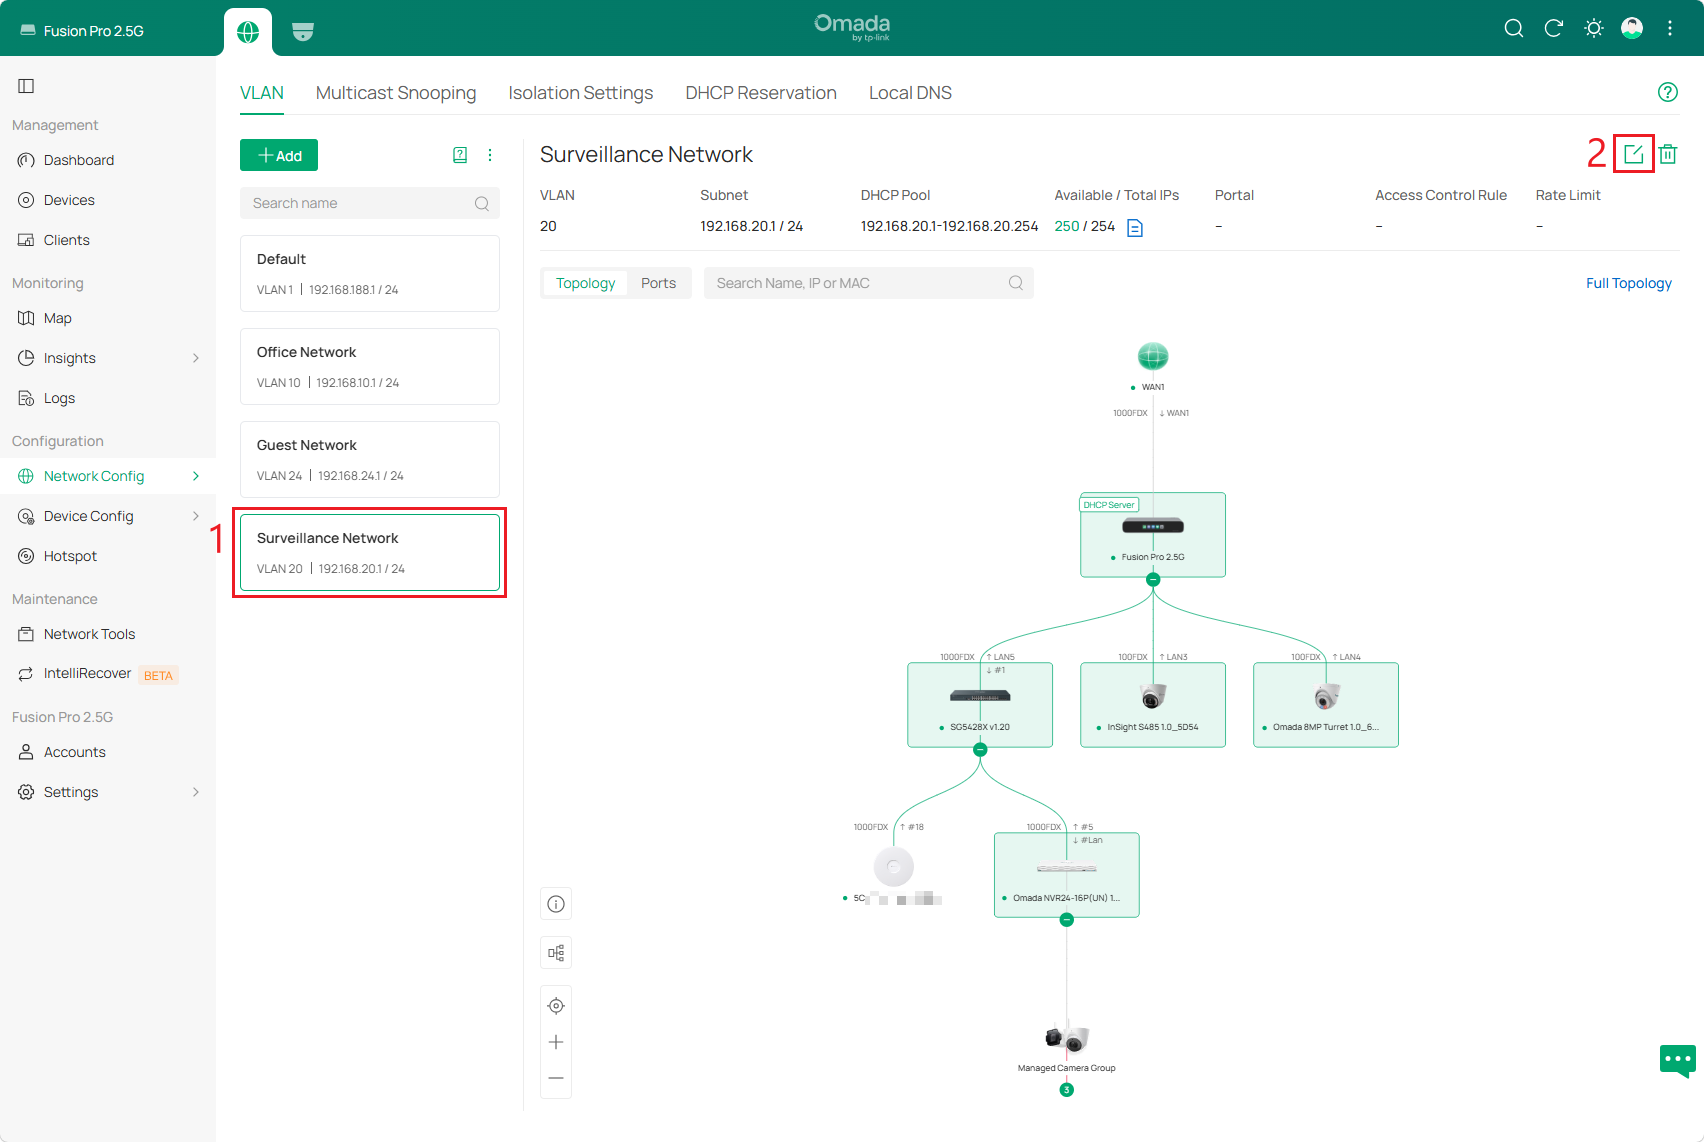Open VLAN list options dots menu
The width and height of the screenshot is (1704, 1142).
coord(490,155)
